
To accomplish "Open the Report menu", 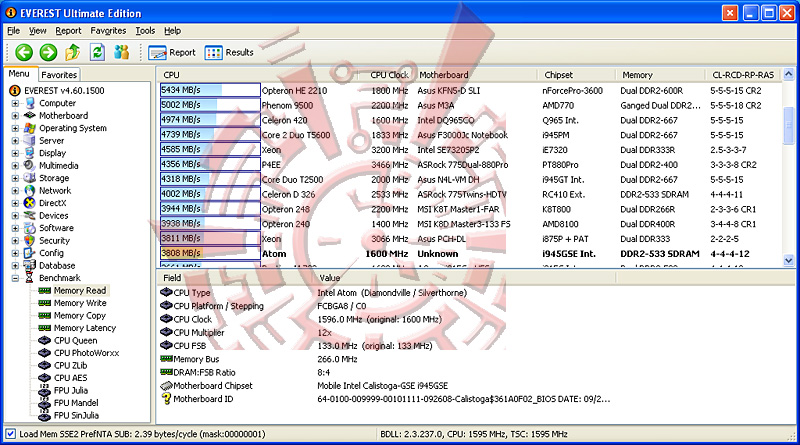I will [68, 31].
